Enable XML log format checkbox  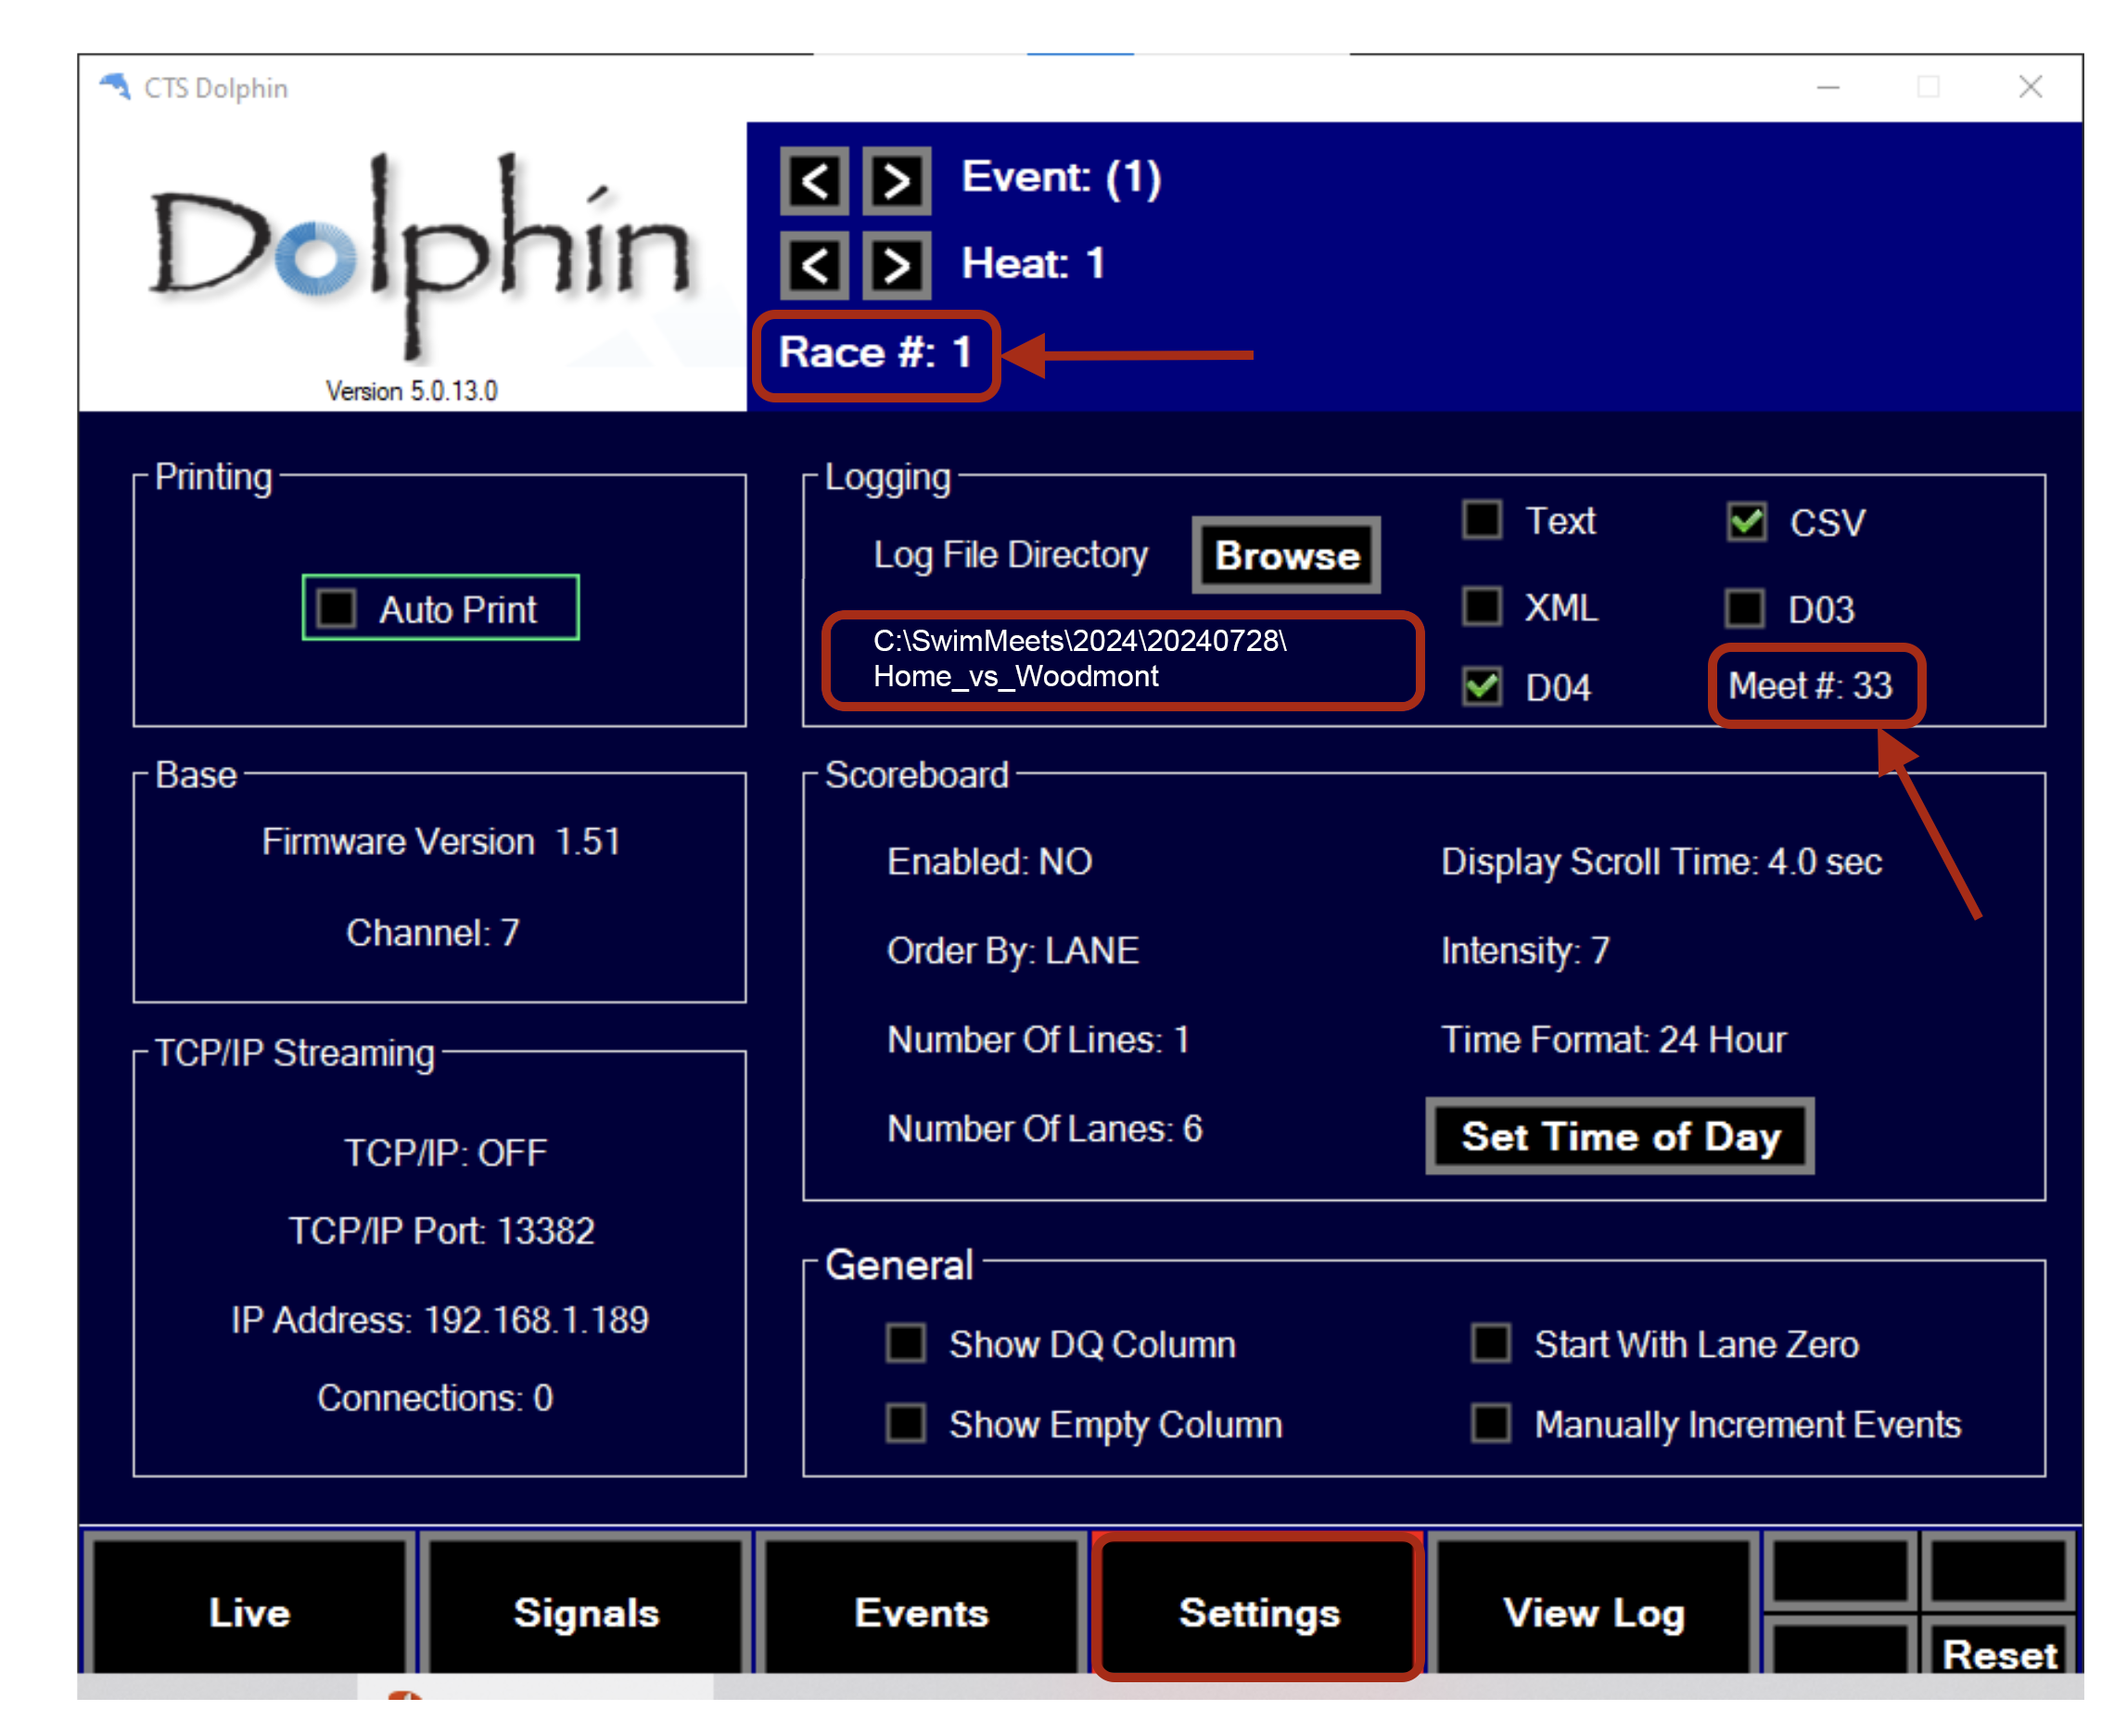(1483, 607)
